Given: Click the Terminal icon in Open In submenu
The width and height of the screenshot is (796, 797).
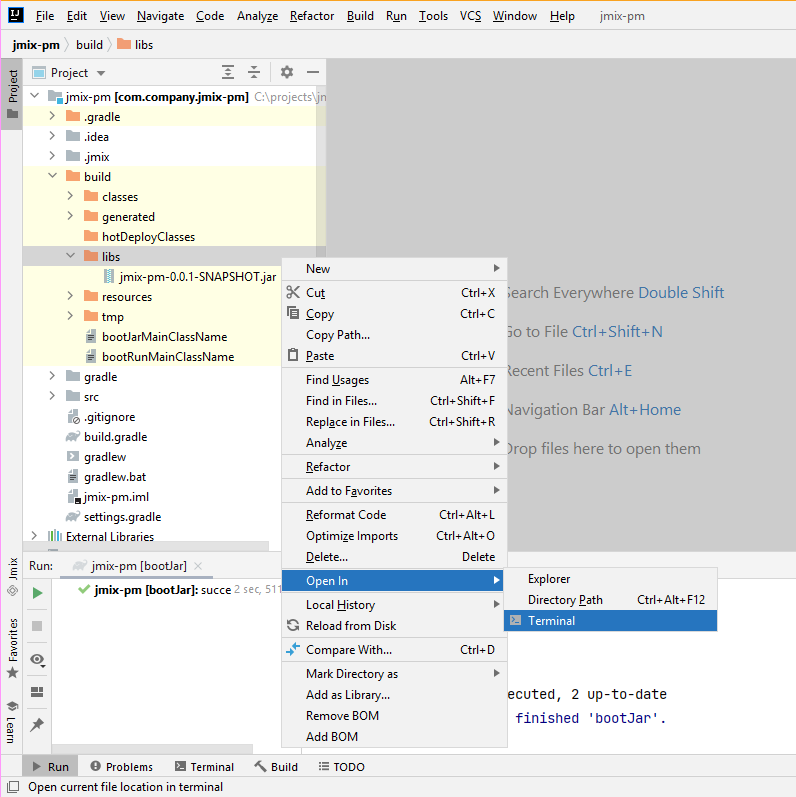Looking at the screenshot, I should coord(515,620).
